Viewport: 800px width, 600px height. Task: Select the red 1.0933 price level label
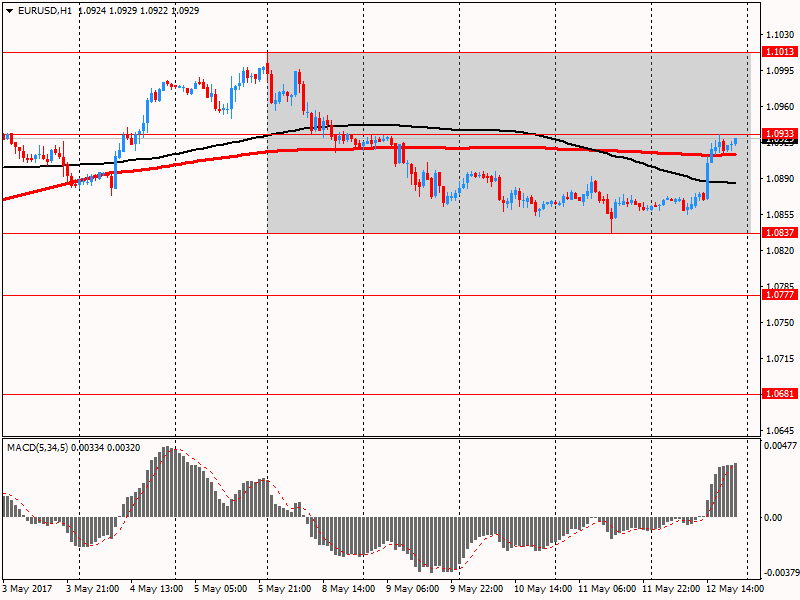coord(779,134)
